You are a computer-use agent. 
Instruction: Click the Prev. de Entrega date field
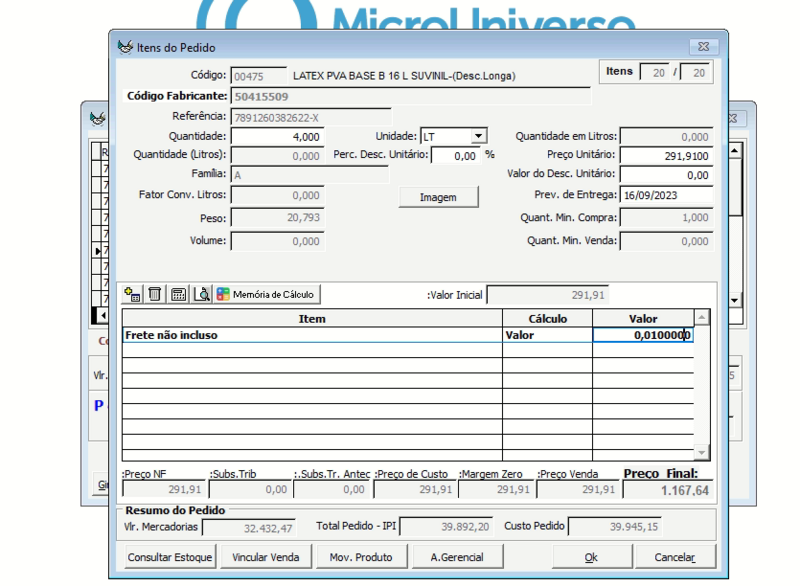[x=666, y=195]
